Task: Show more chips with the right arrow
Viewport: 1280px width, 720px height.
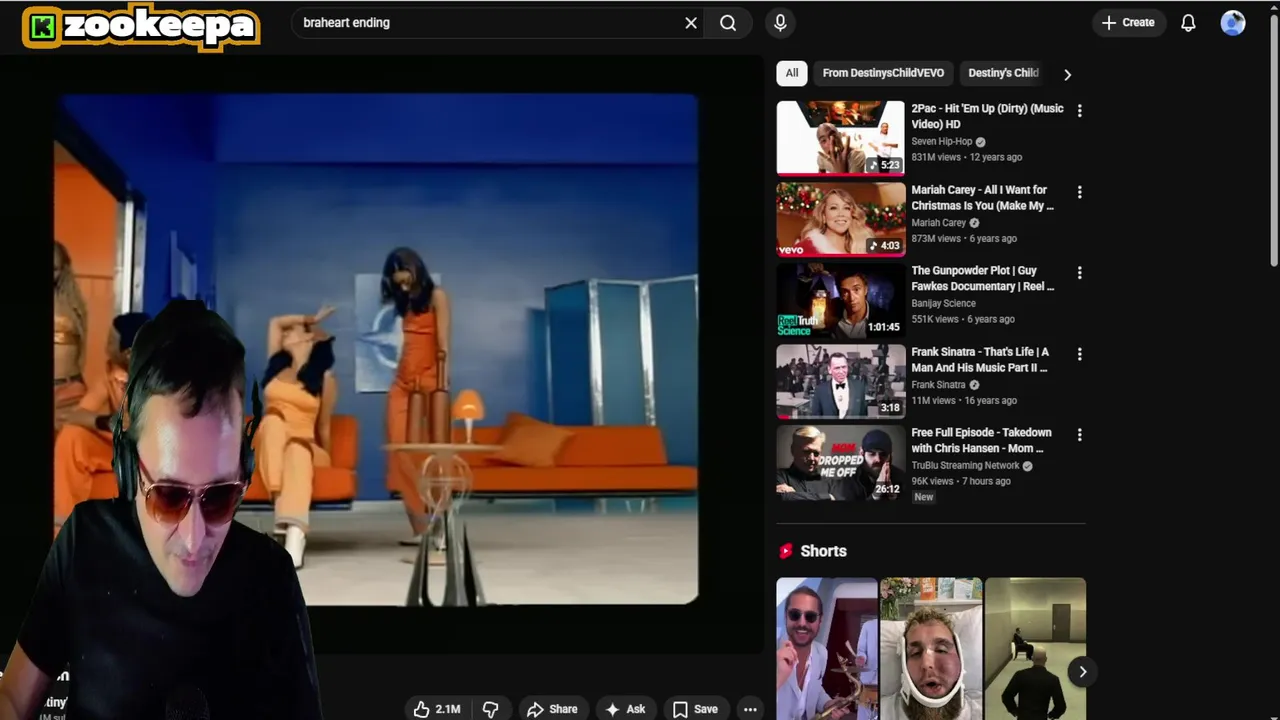Action: [x=1067, y=74]
